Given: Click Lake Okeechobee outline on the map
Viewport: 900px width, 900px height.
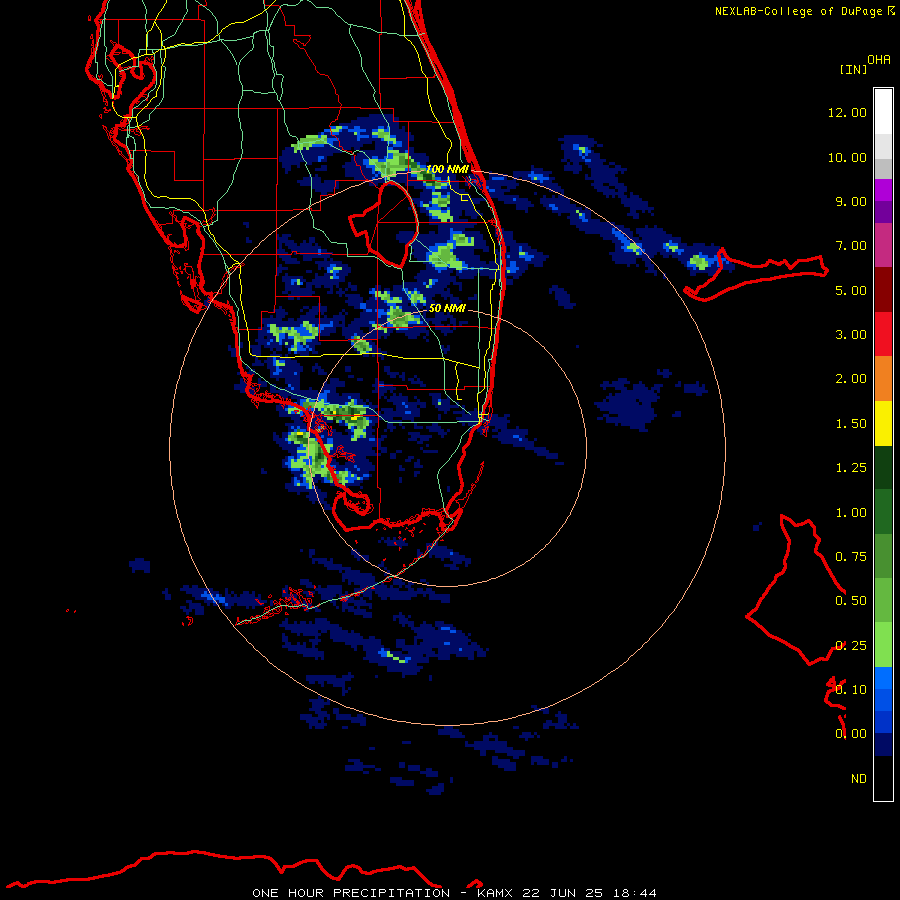Looking at the screenshot, I should tap(383, 224).
